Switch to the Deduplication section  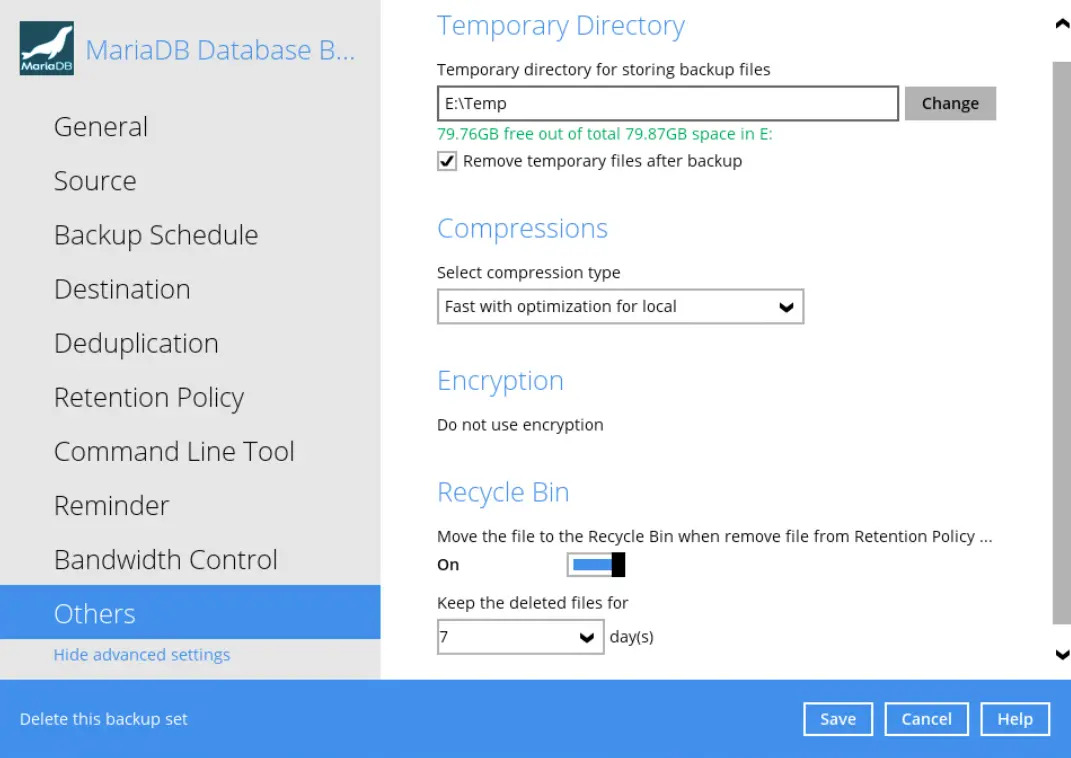pos(136,343)
